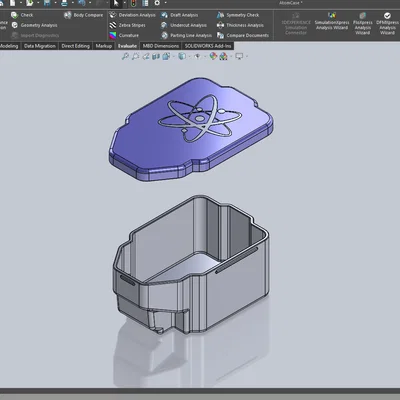The height and width of the screenshot is (400, 400).
Task: Click the Print icon
Action: click(x=64, y=3)
